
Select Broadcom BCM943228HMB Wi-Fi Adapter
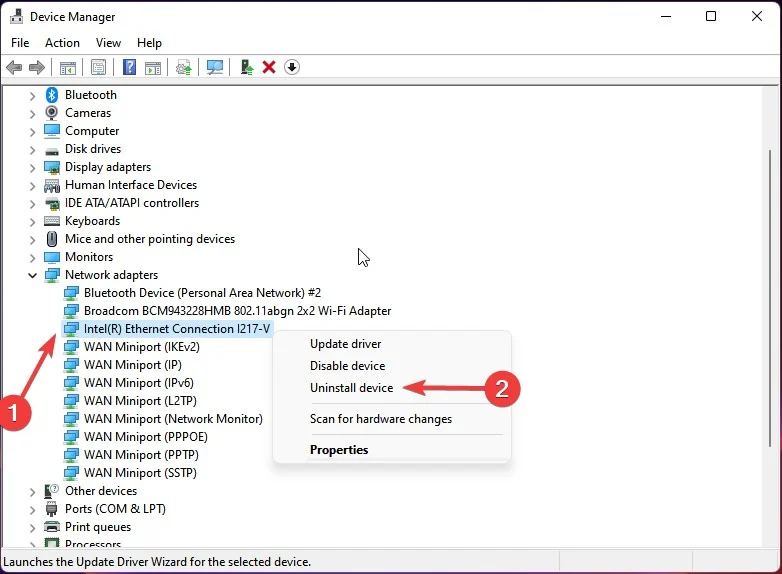237,311
